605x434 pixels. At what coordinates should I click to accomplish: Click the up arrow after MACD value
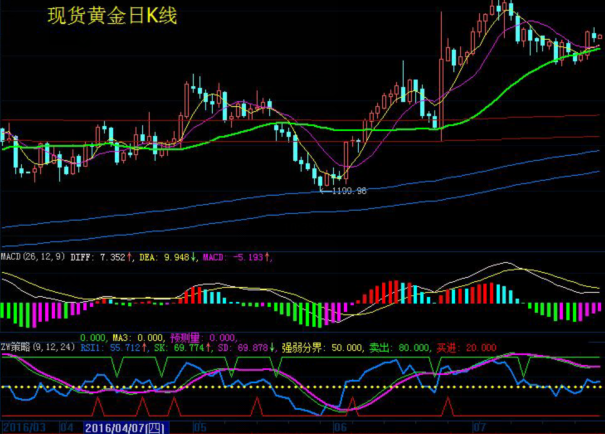(268, 257)
